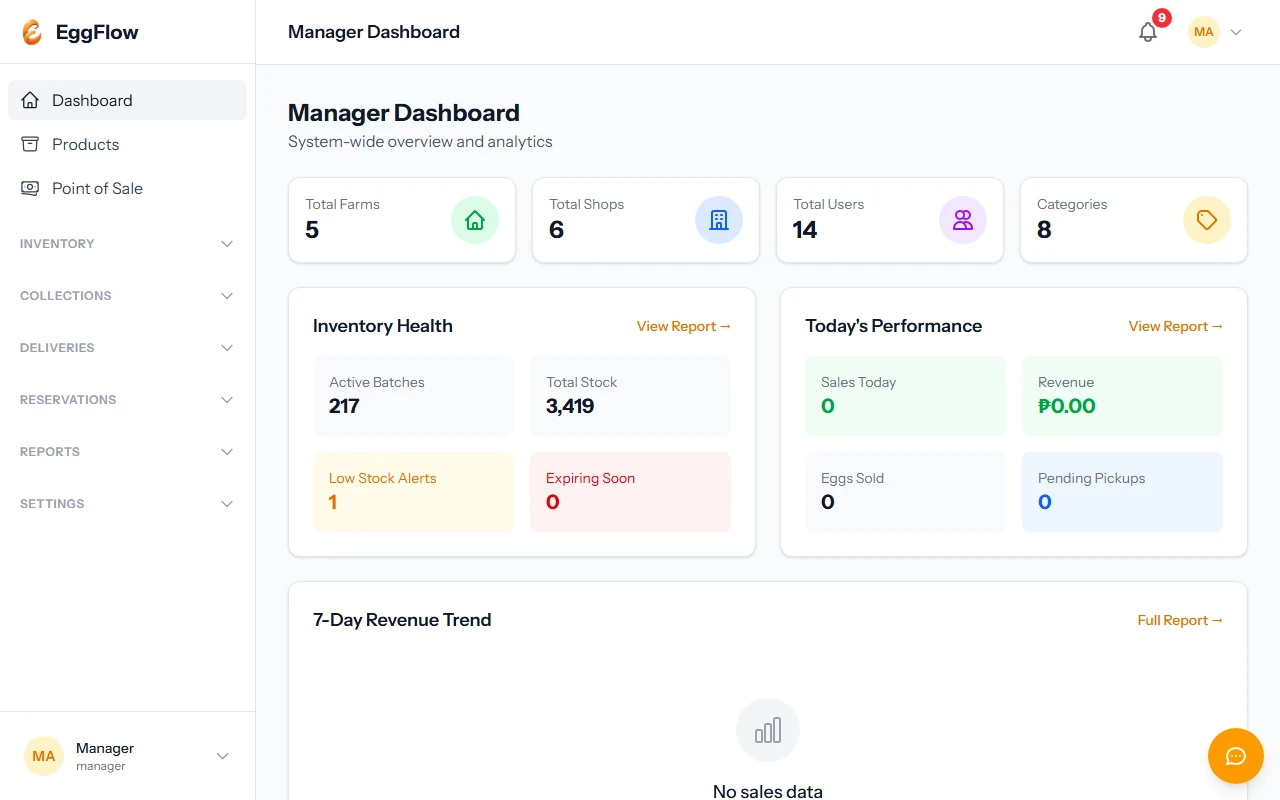1280x800 pixels.
Task: Click the Sales Today tile
Action: click(x=905, y=396)
